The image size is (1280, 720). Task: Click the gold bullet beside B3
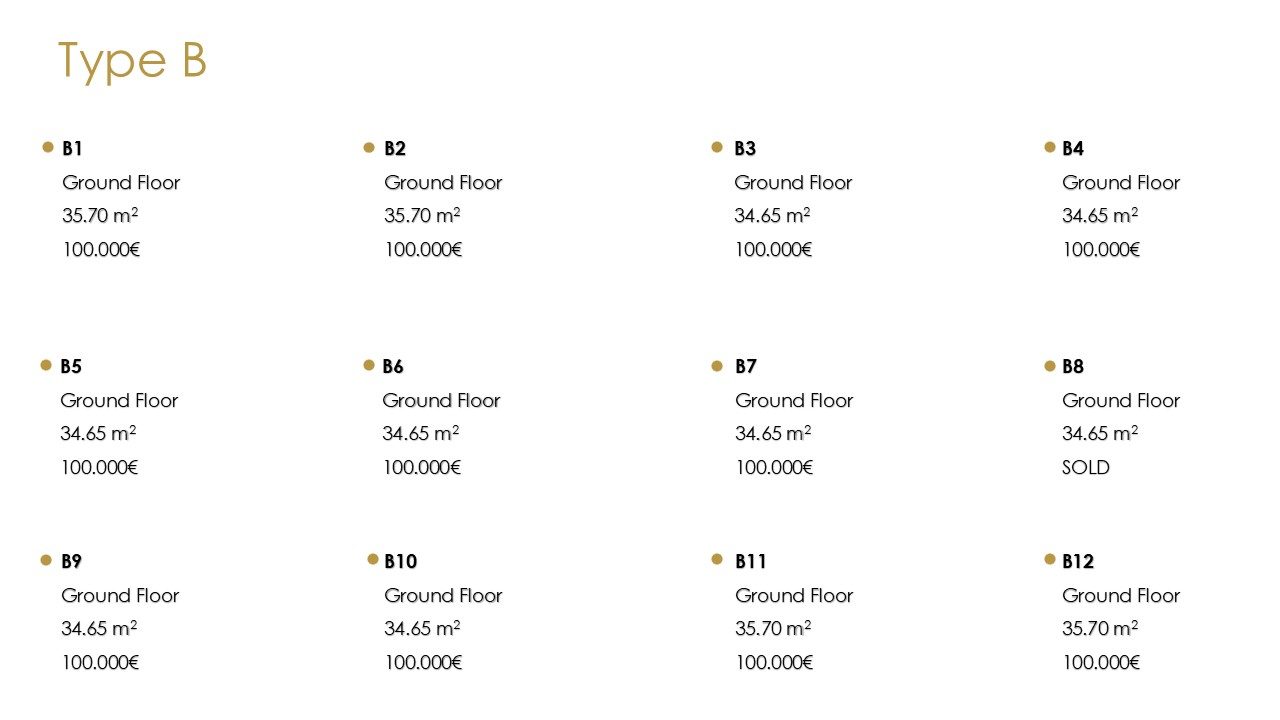point(717,147)
